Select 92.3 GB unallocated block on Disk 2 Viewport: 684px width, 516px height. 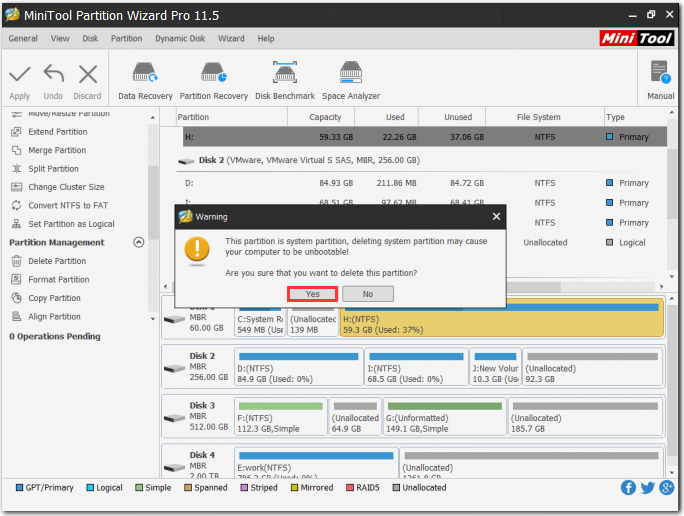coord(592,367)
